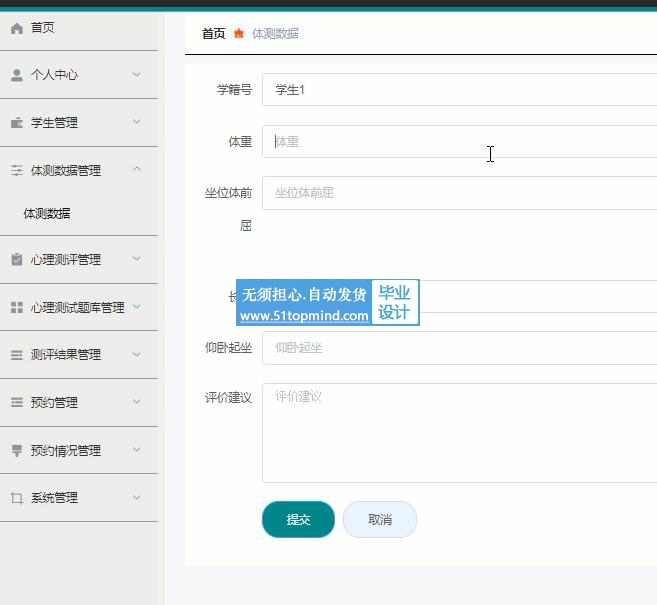Expand the 系统管理 chevron
657x605 pixels.
click(137, 497)
